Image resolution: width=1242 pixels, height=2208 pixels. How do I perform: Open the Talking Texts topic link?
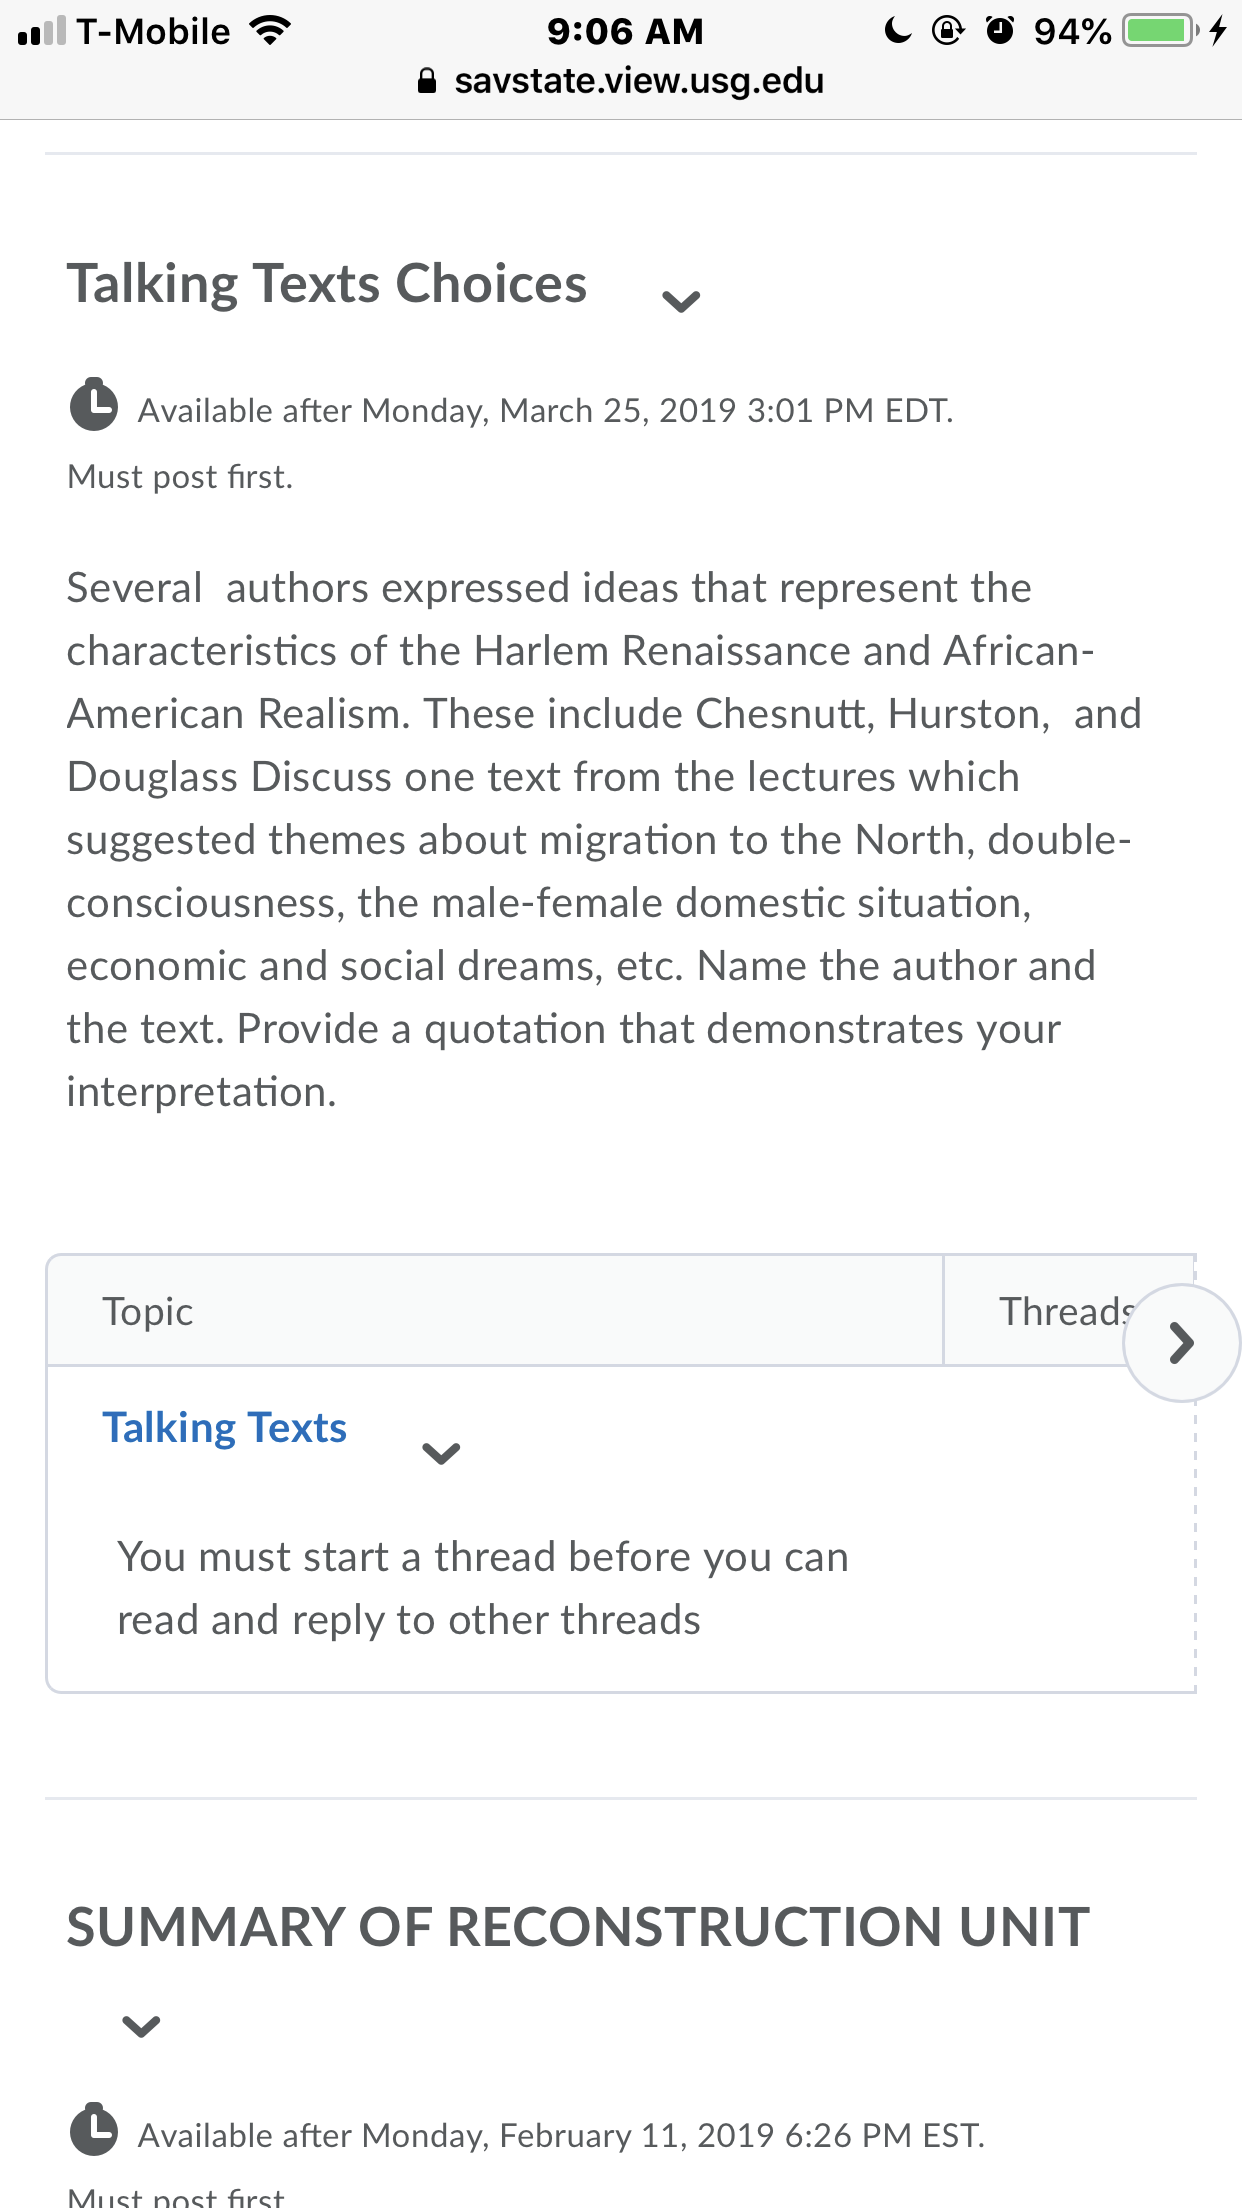click(x=225, y=1428)
